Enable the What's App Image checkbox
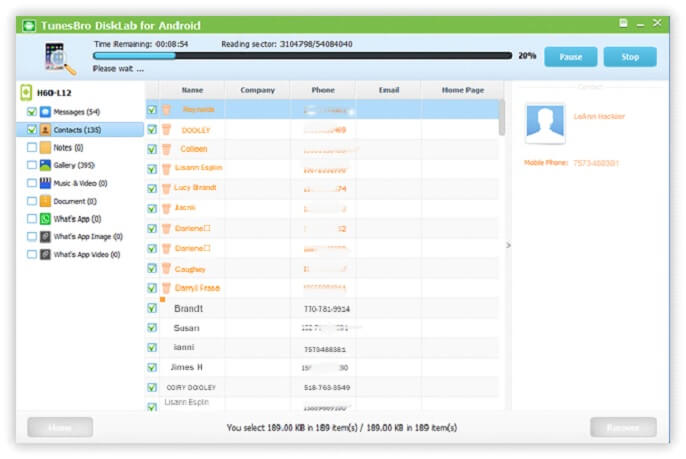Screen dimensions: 686x459 coord(32,237)
